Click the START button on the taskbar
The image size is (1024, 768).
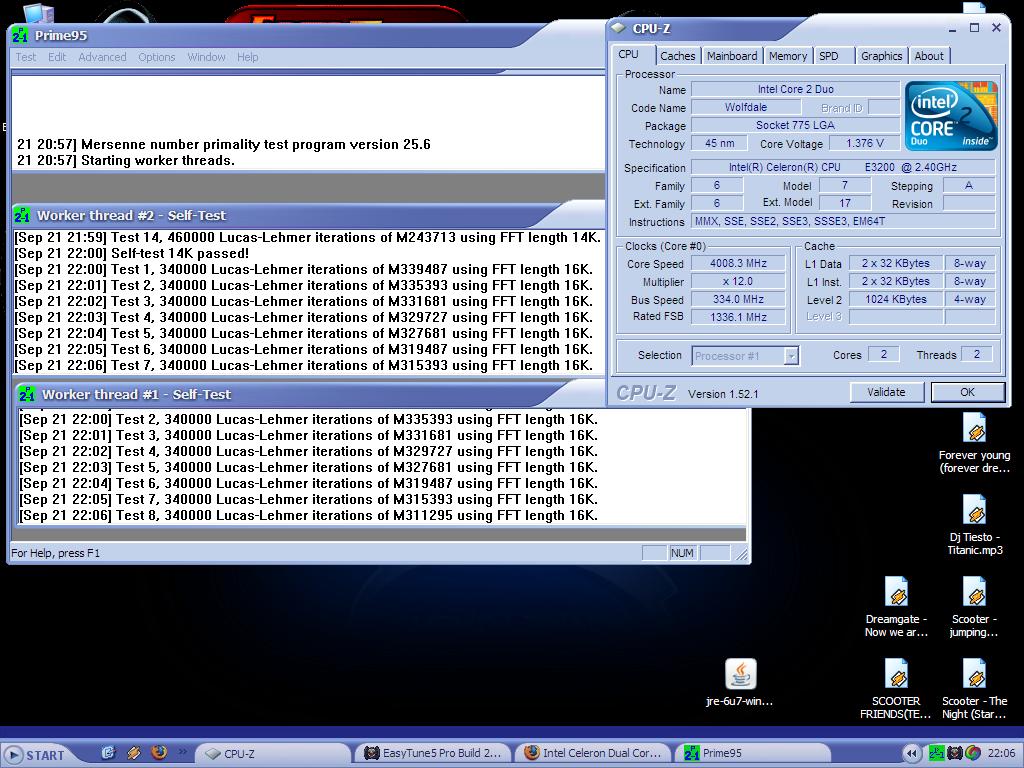coord(37,754)
